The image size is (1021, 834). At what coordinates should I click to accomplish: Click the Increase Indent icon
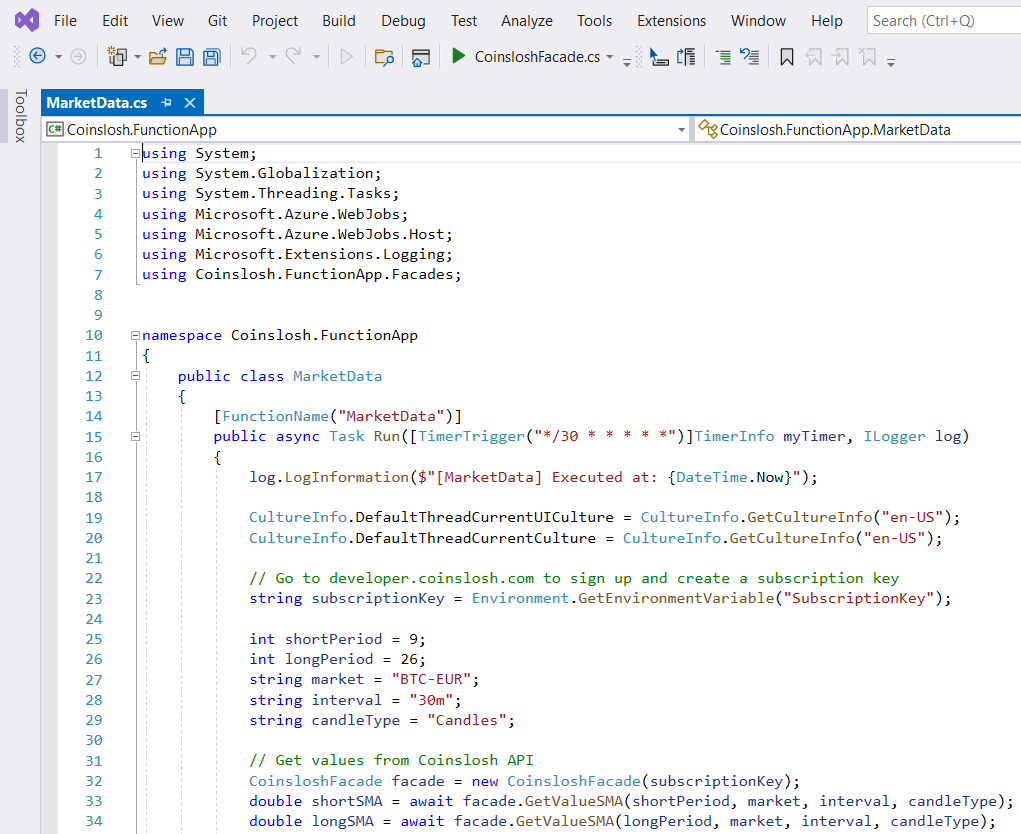point(723,57)
